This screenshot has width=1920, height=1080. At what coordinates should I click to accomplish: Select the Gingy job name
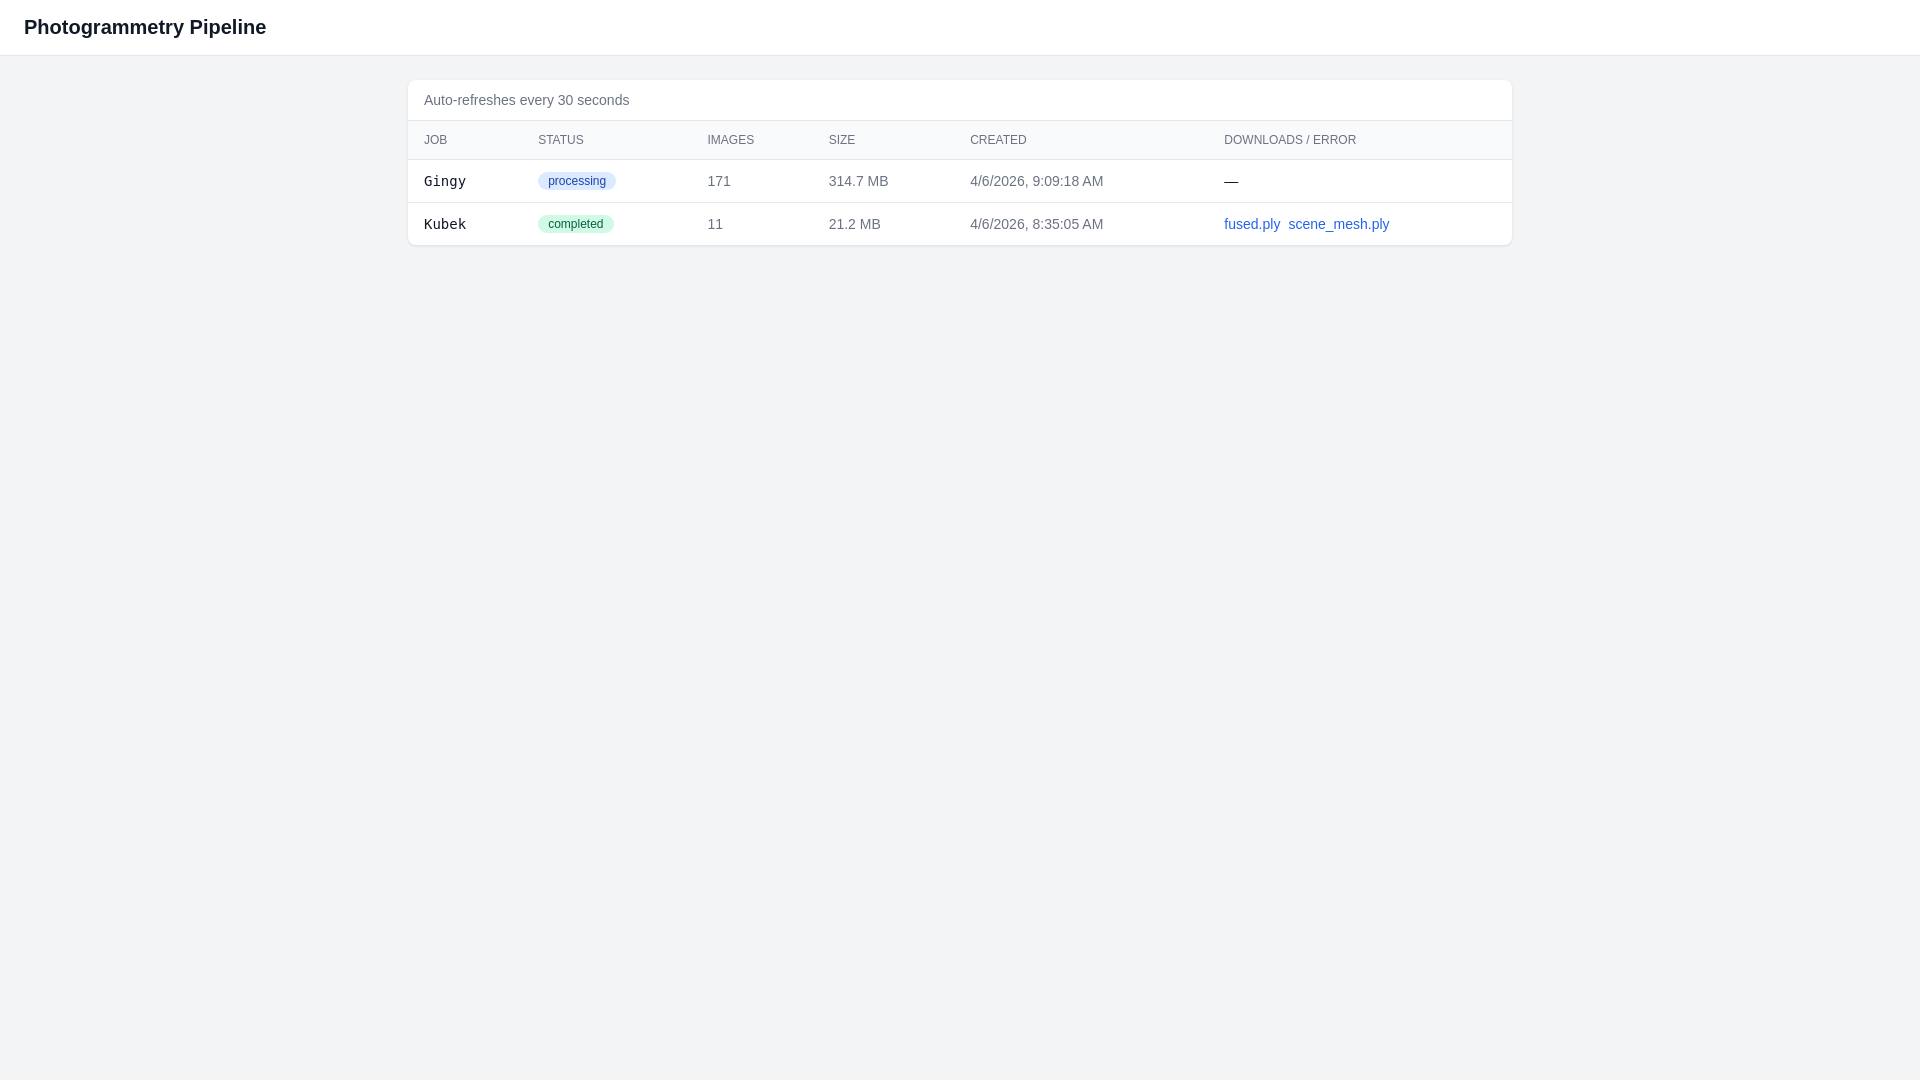[x=445, y=182]
